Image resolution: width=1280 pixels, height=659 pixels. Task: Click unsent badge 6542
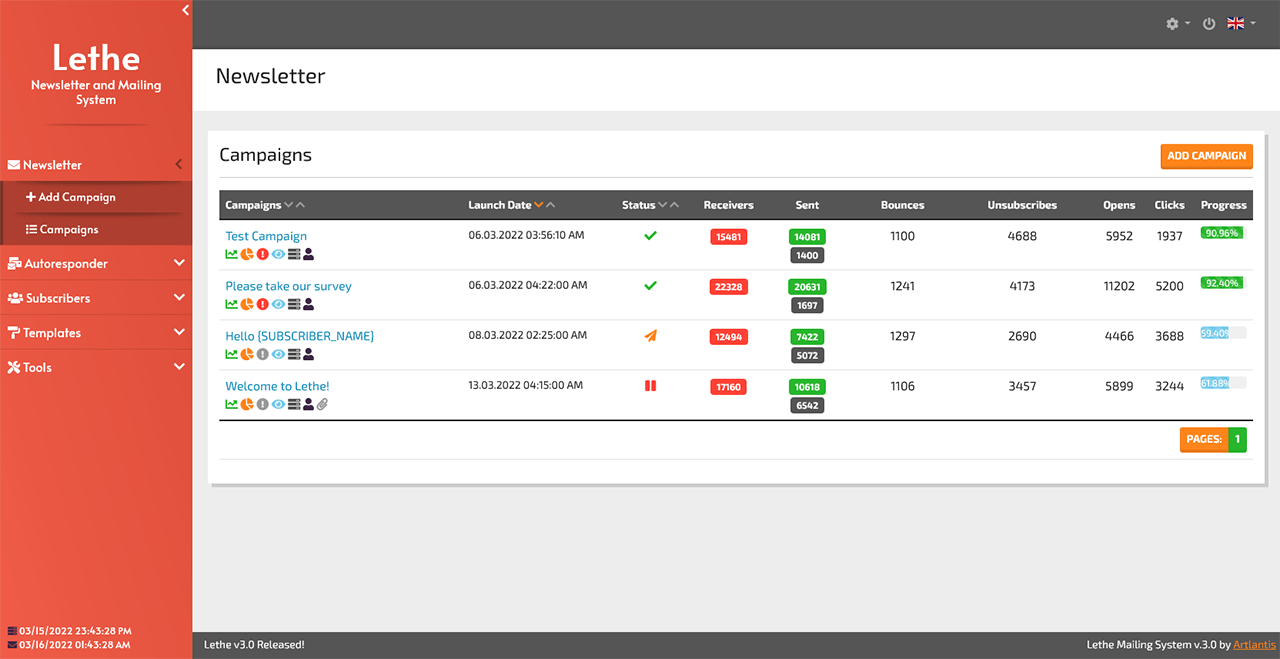pos(807,405)
